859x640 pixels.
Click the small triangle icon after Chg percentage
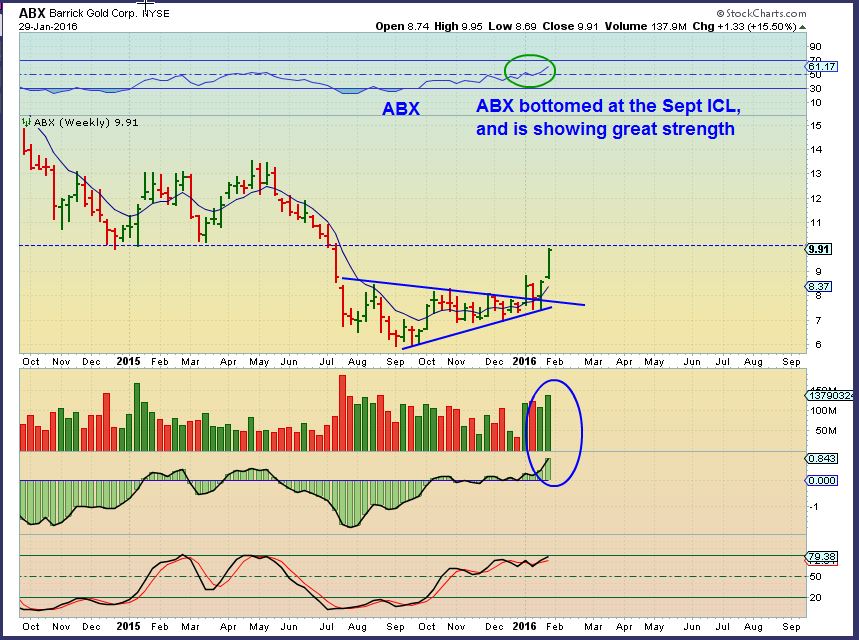pos(803,27)
